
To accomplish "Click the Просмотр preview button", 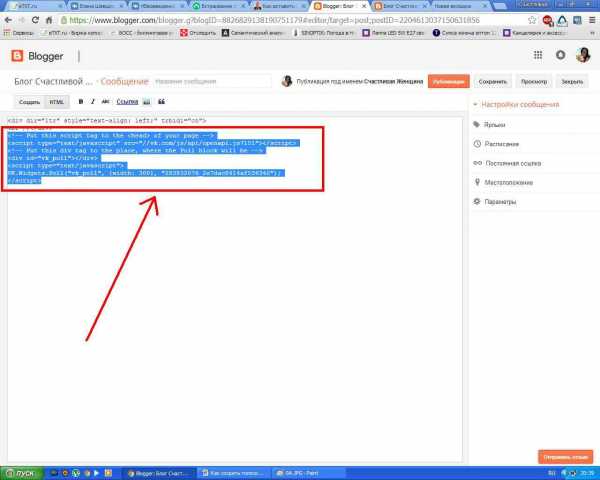I will pyautogui.click(x=534, y=82).
